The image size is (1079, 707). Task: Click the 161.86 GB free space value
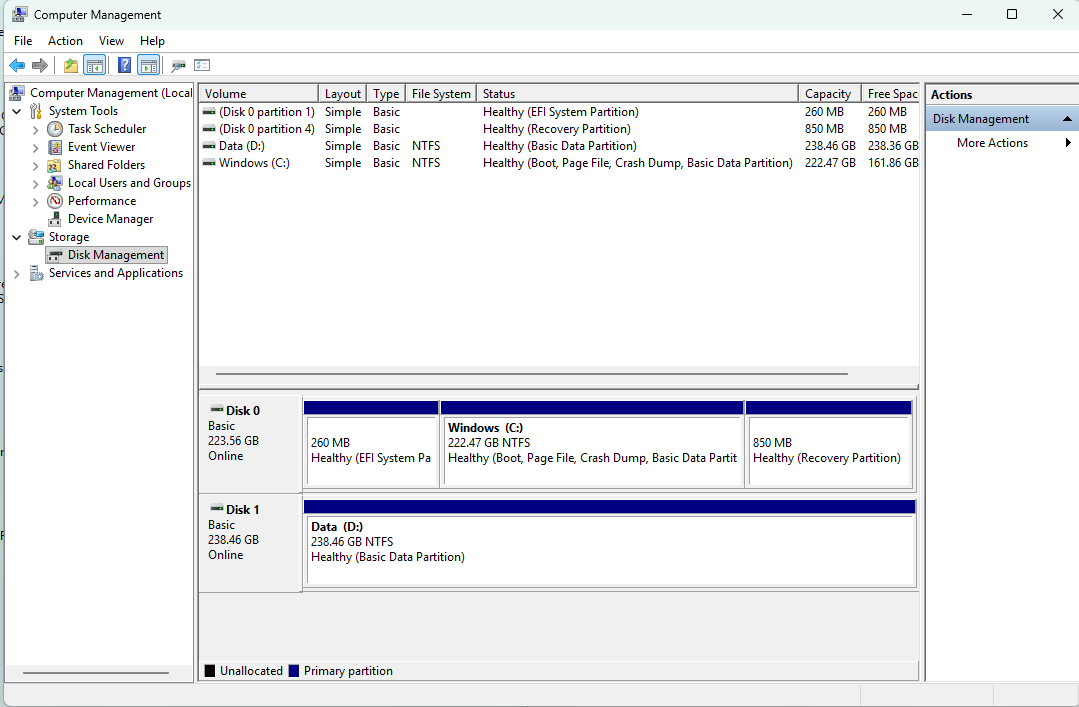(x=893, y=163)
